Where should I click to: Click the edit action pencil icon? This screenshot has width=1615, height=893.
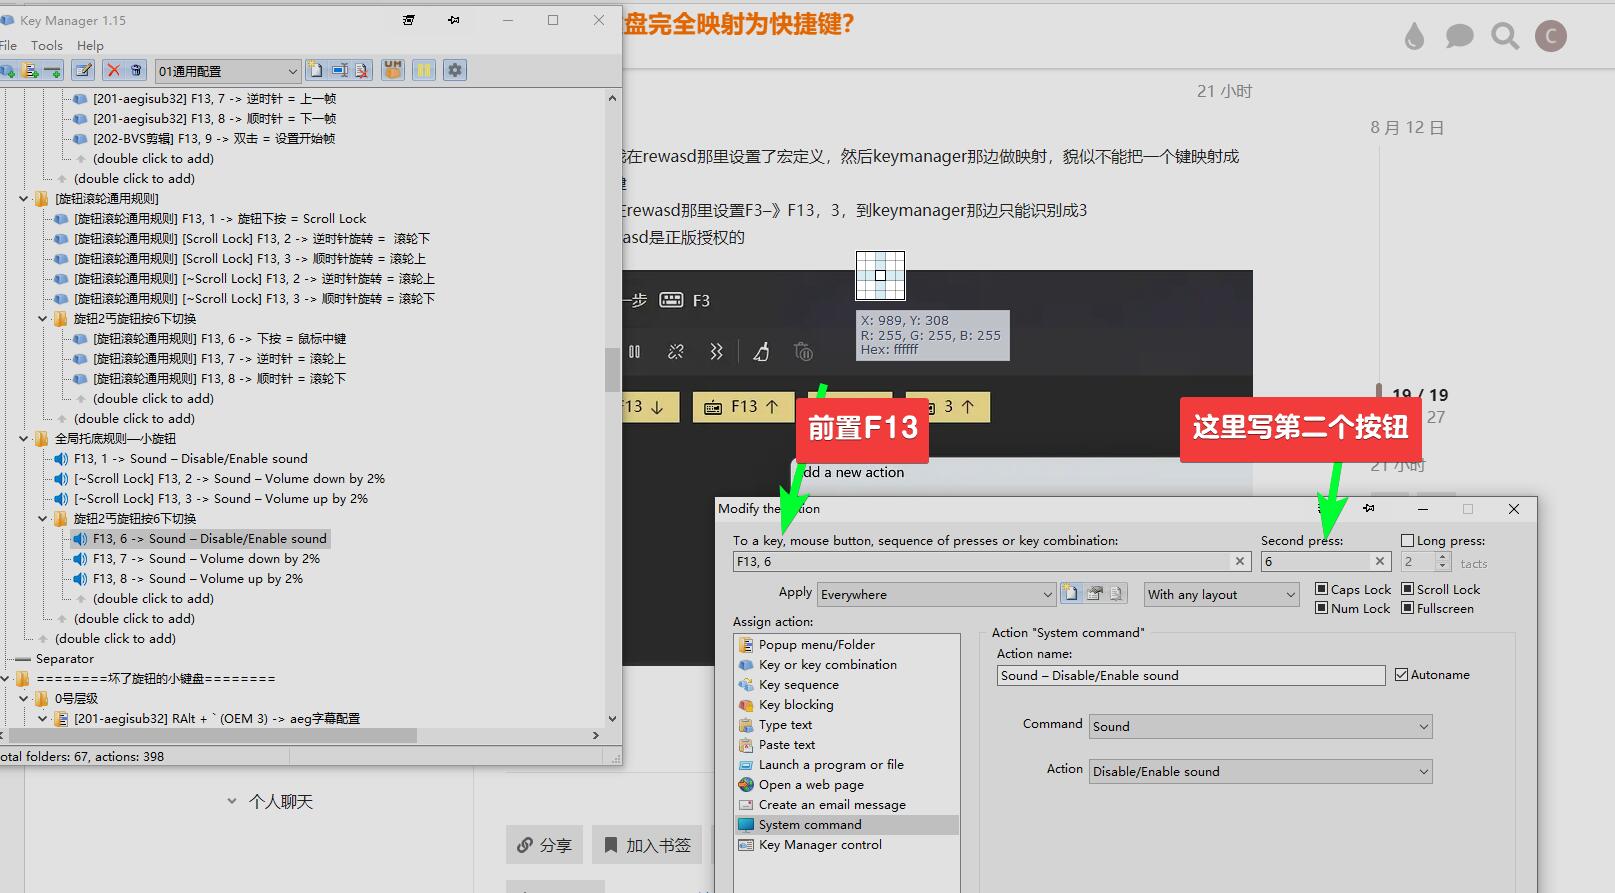click(x=84, y=70)
